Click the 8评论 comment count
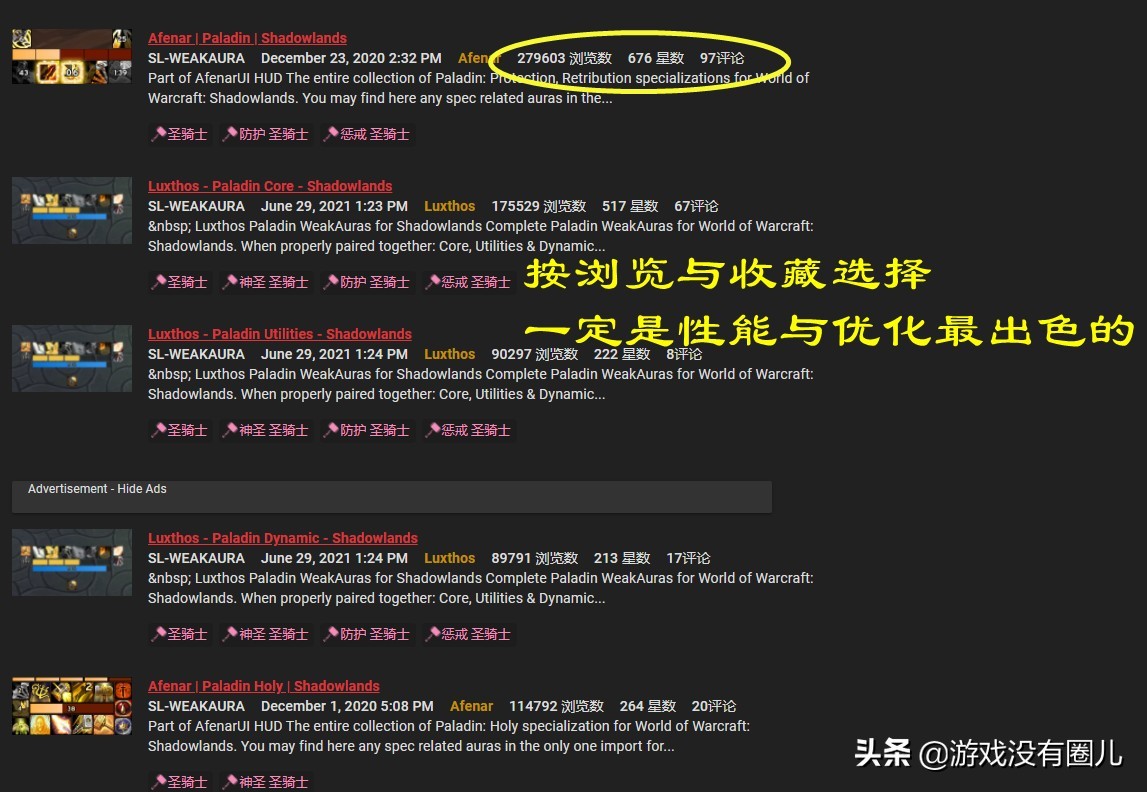This screenshot has width=1147, height=792. pyautogui.click(x=684, y=354)
